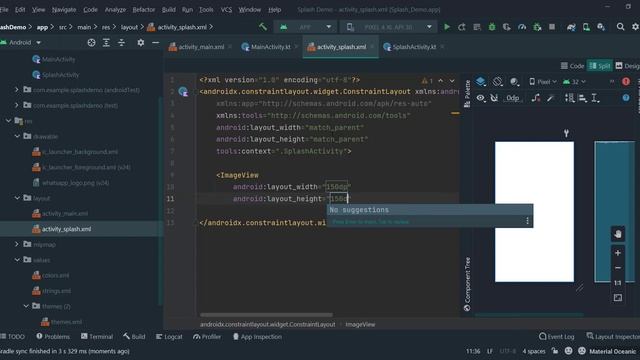Click the align widgets icon
The width and height of the screenshot is (640, 360).
click(x=582, y=98)
